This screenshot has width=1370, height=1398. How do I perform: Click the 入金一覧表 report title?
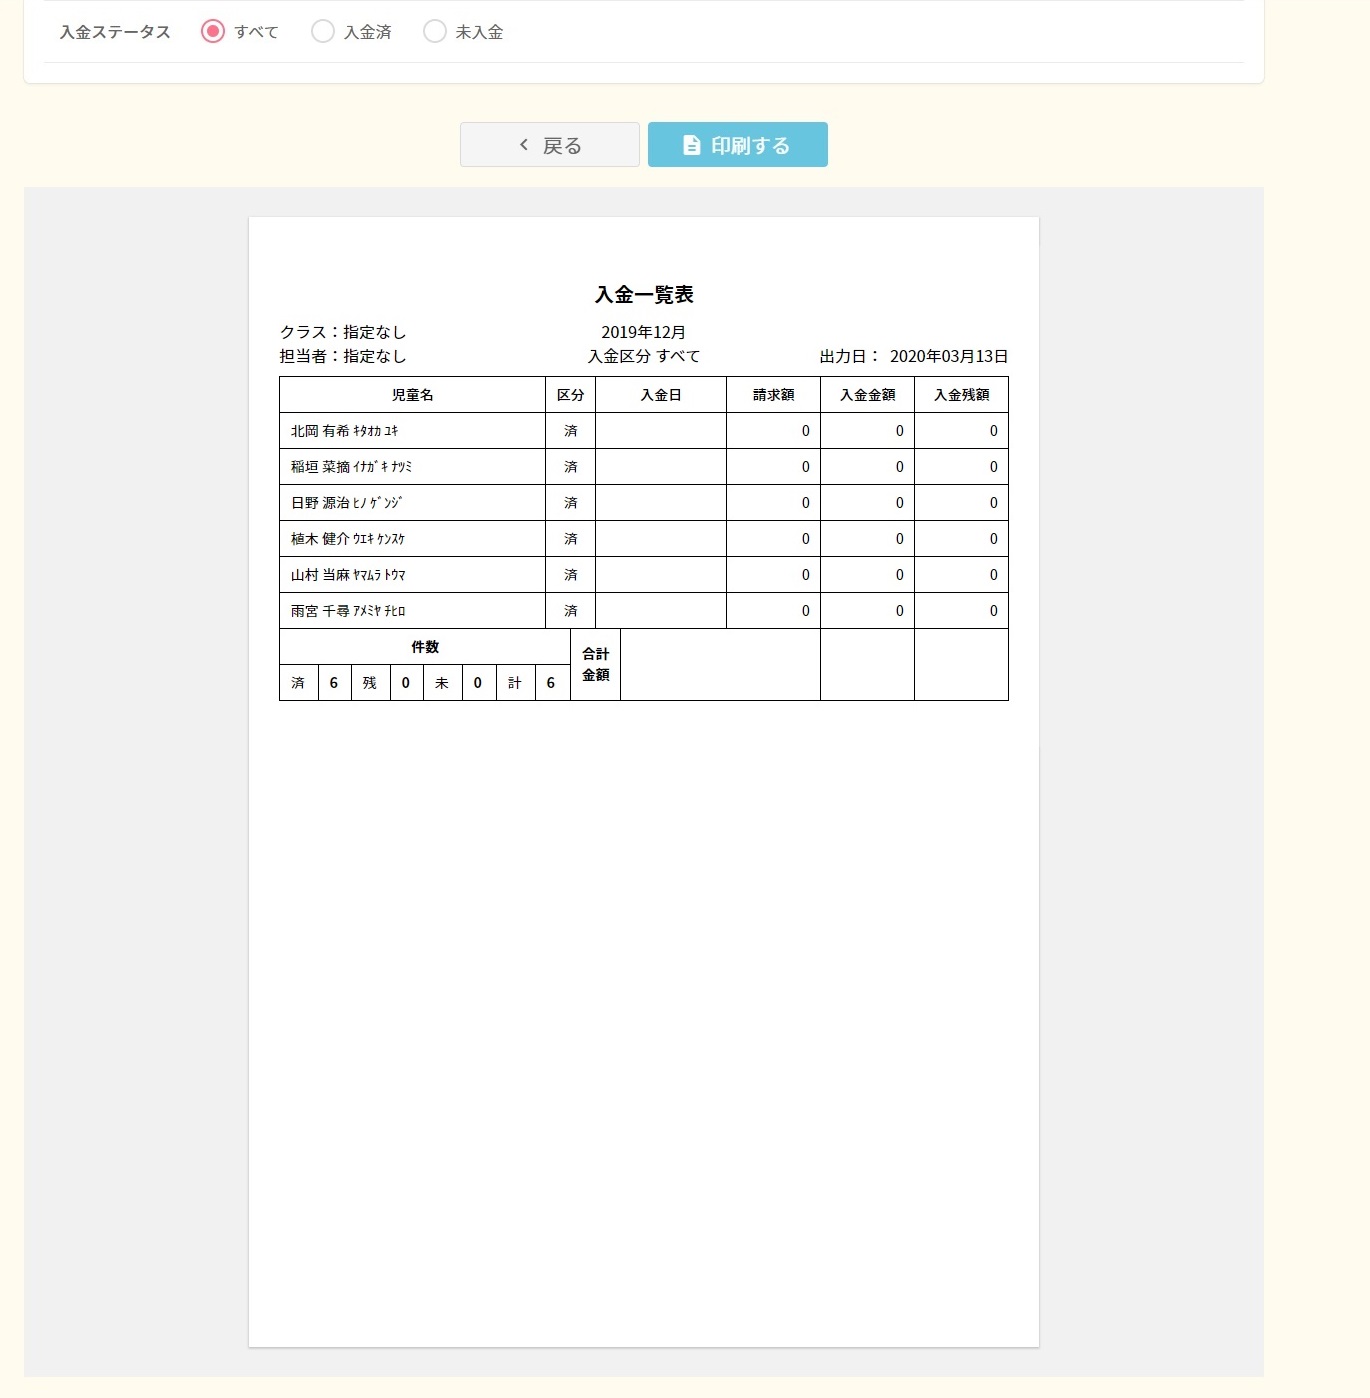[x=644, y=294]
